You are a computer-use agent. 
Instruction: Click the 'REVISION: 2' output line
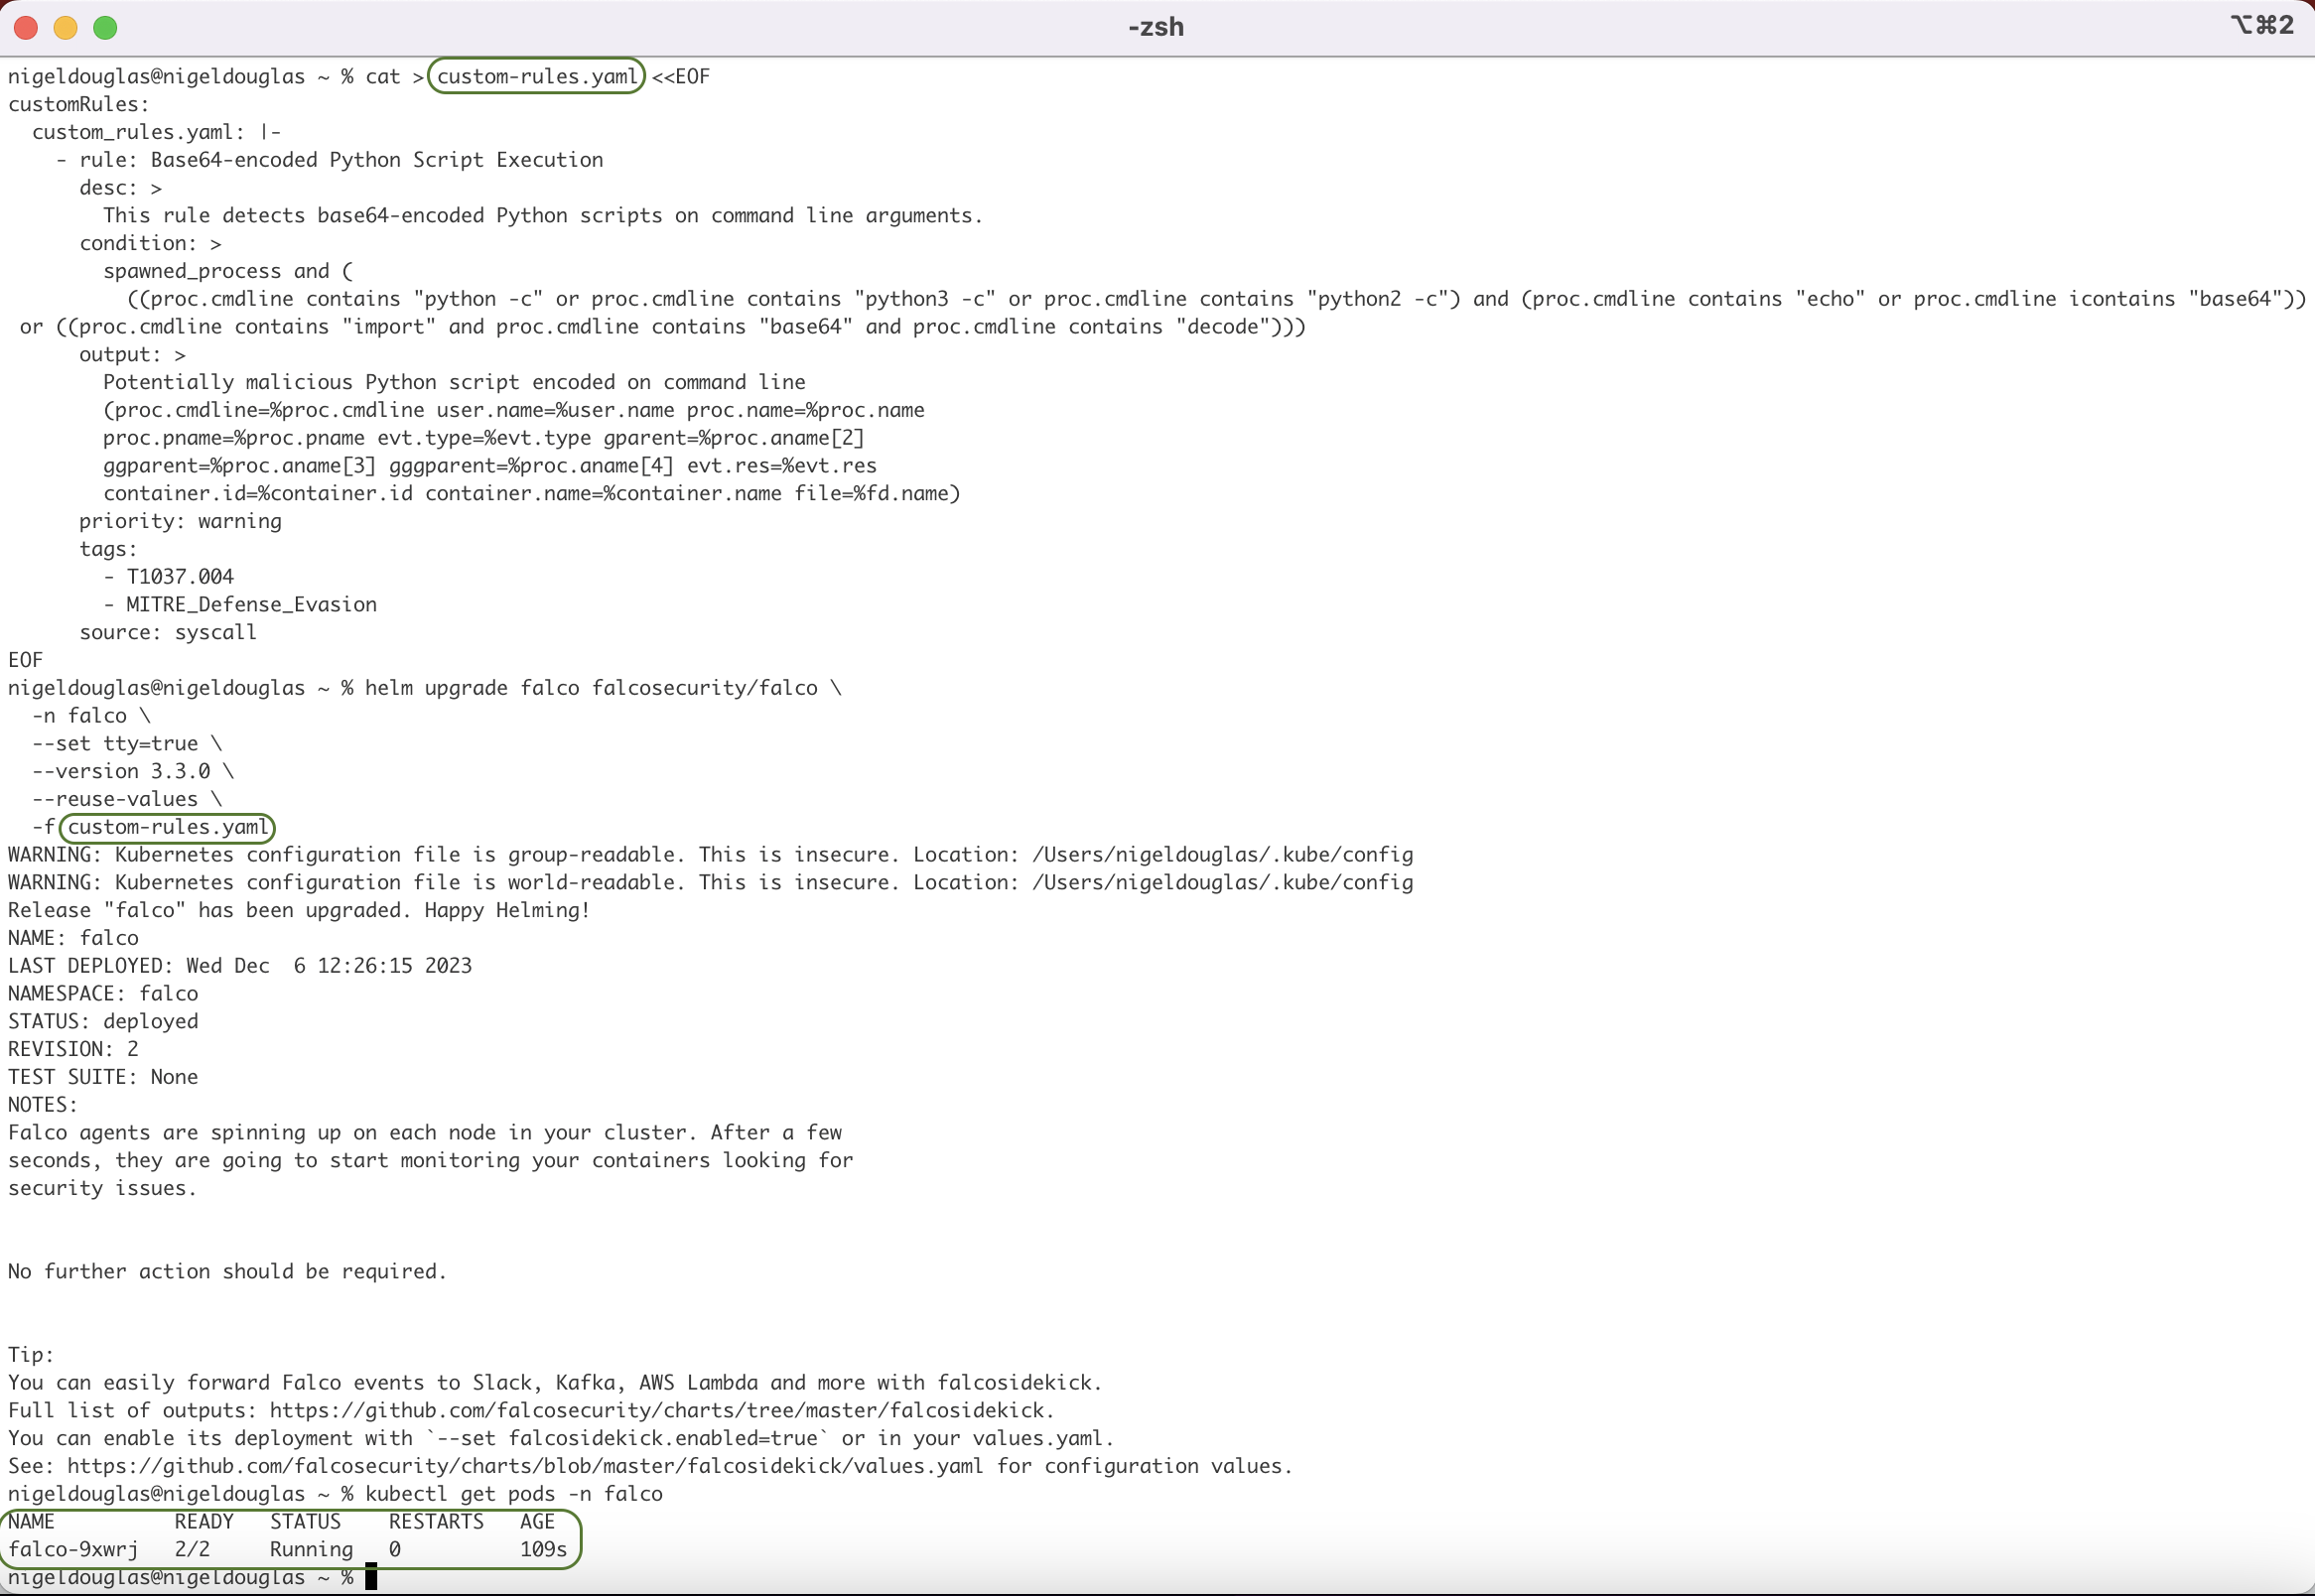coord(73,1049)
